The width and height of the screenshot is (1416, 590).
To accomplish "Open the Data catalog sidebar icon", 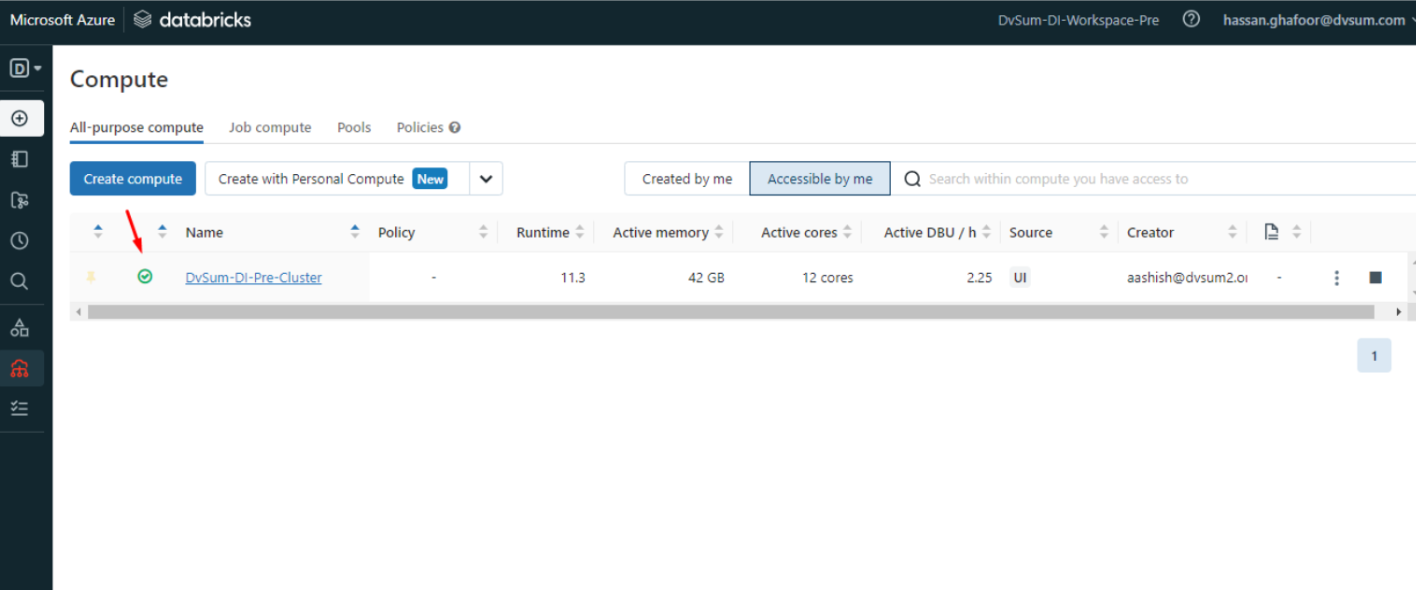I will 22,326.
